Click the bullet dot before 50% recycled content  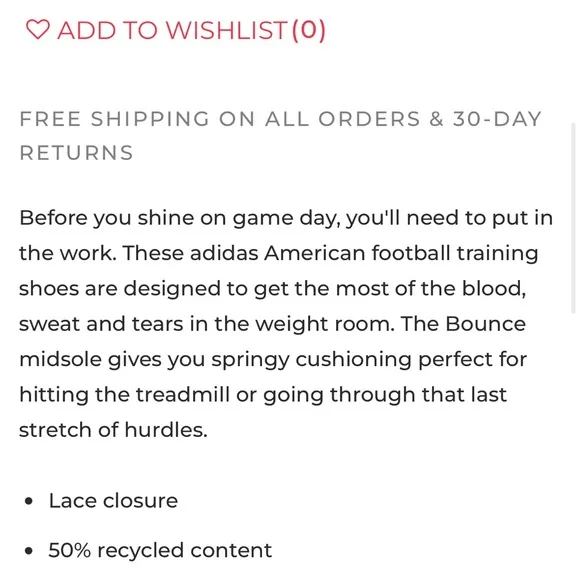point(28,551)
